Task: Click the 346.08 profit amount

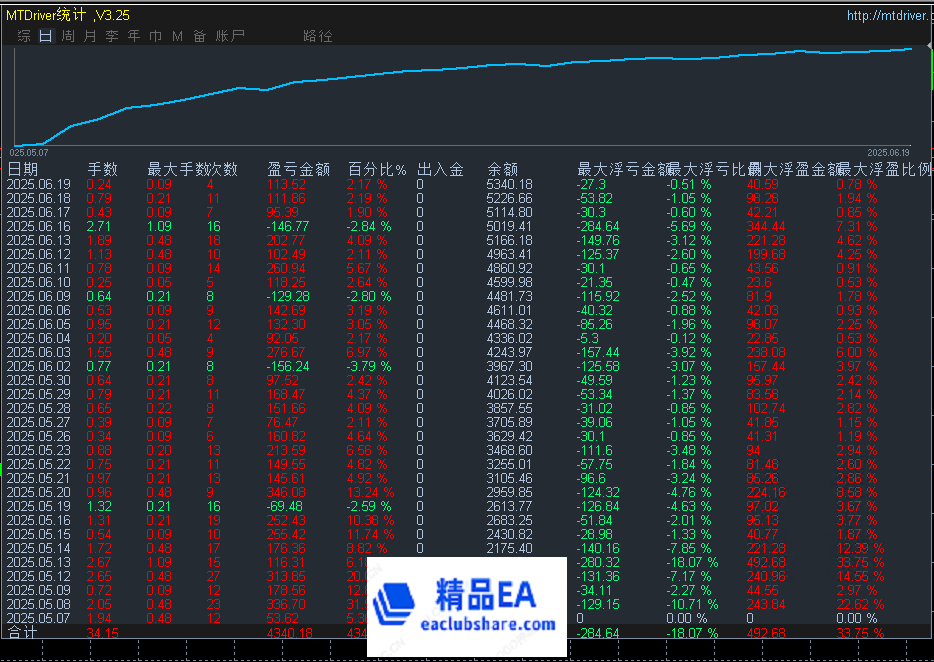Action: coord(287,492)
